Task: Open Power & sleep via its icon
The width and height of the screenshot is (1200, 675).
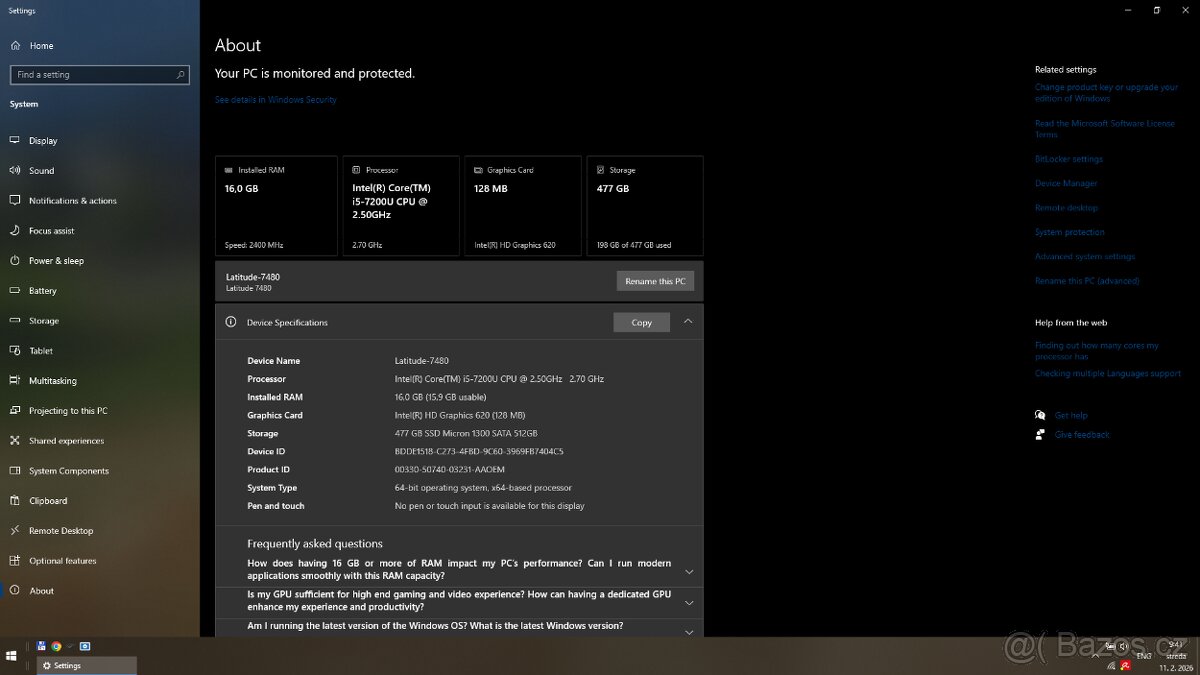Action: [15, 260]
